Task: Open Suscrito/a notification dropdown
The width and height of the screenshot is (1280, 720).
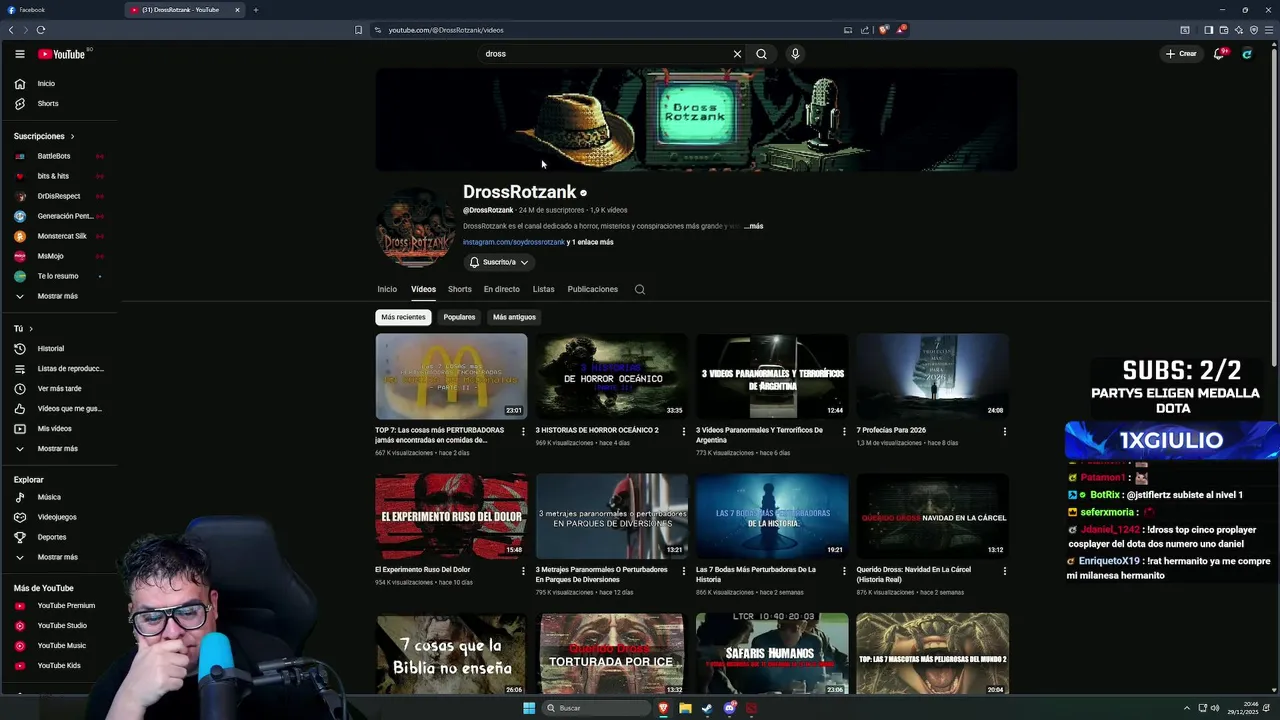Action: 499,262
